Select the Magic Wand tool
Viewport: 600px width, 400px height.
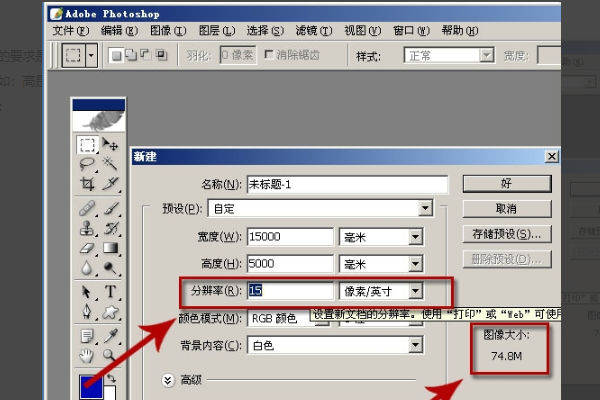click(110, 164)
